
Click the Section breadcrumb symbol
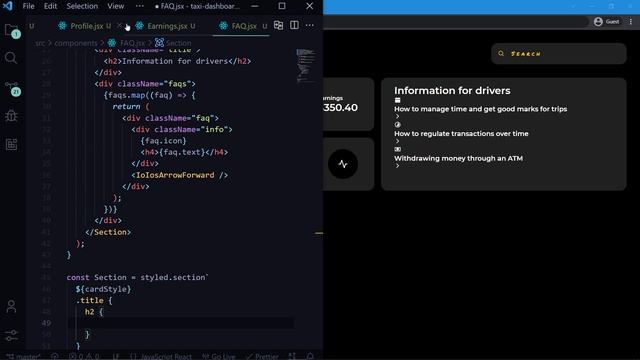(178, 43)
